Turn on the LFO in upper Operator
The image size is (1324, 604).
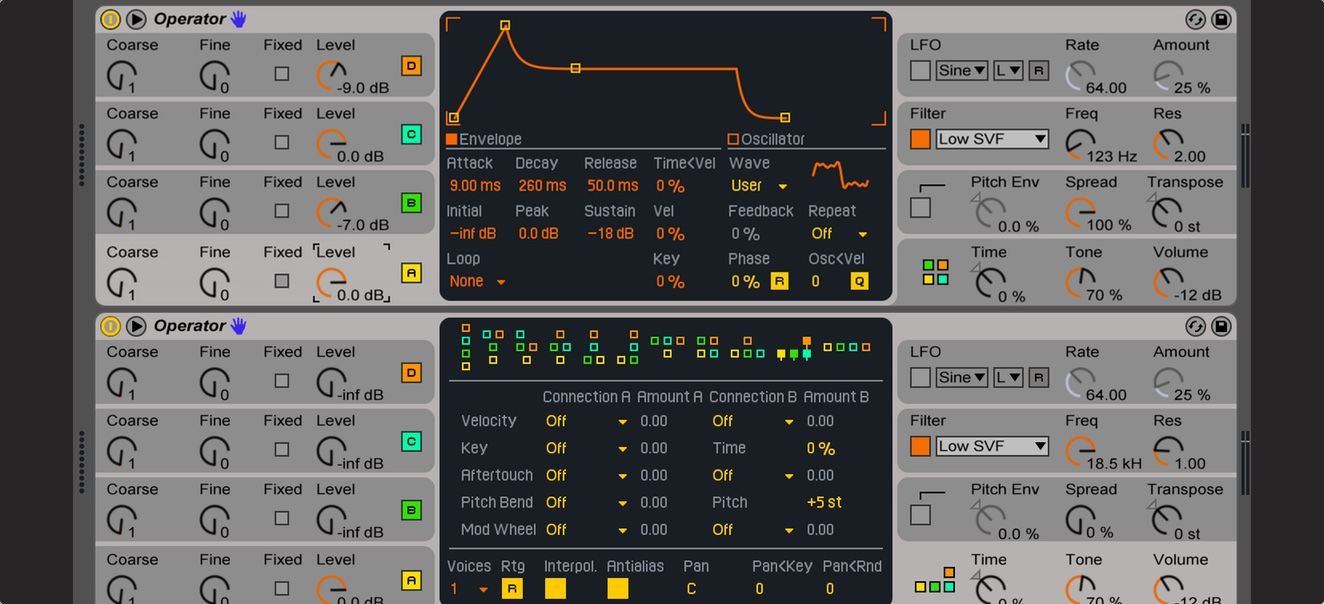pos(920,70)
